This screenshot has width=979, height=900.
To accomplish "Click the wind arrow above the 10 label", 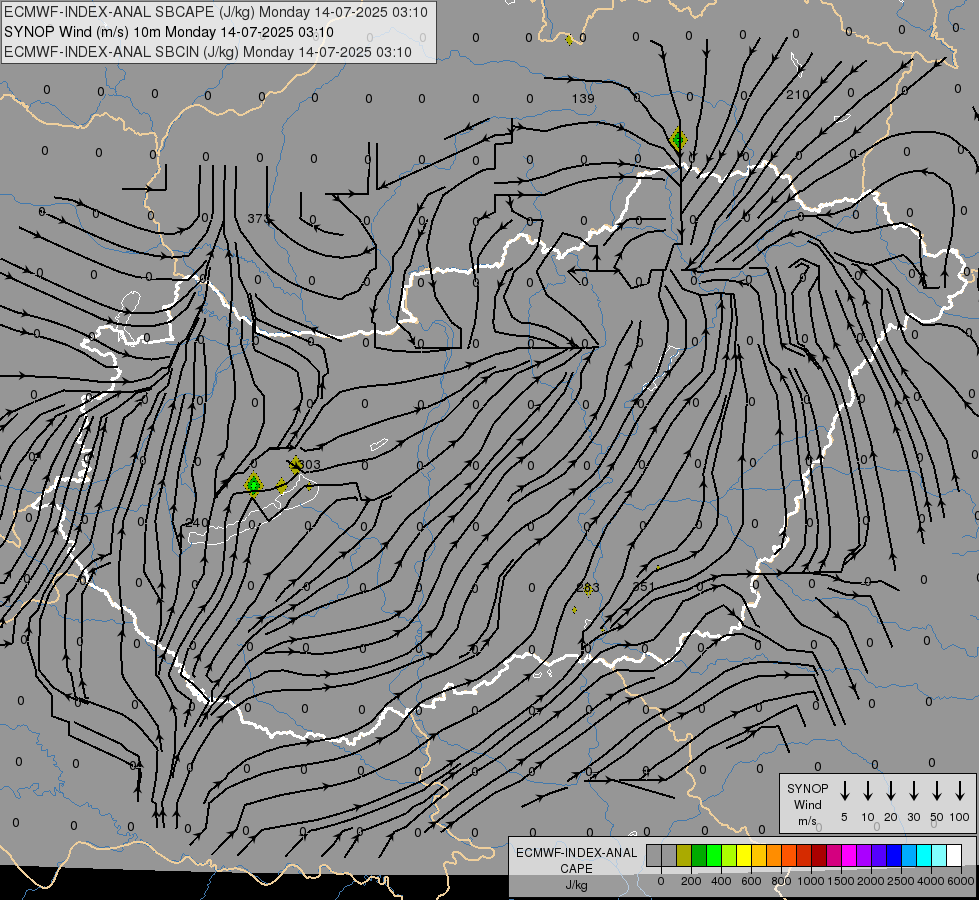I will coord(867,790).
